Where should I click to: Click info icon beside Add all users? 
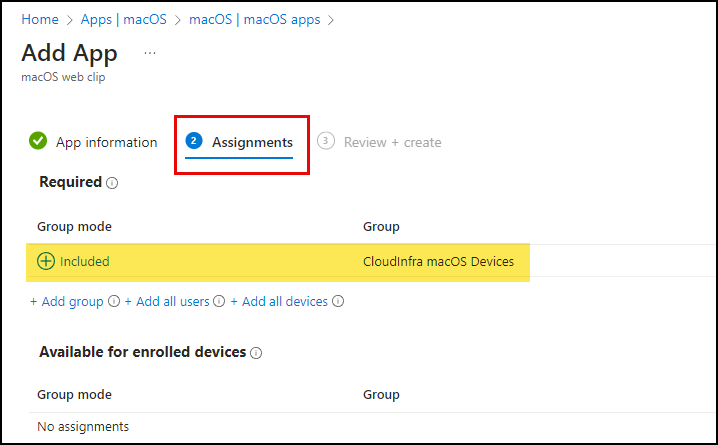pyautogui.click(x=219, y=301)
